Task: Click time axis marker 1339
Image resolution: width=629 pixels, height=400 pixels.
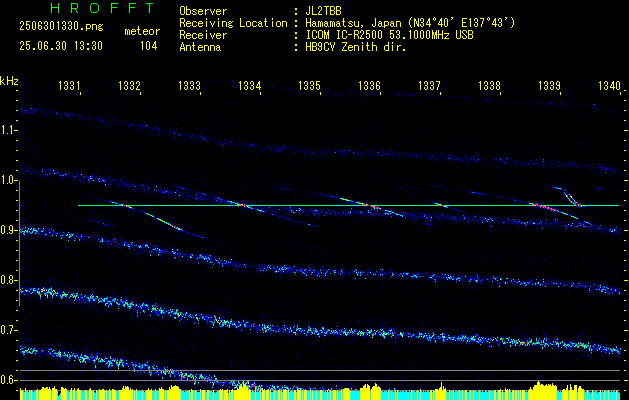Action: tap(550, 85)
